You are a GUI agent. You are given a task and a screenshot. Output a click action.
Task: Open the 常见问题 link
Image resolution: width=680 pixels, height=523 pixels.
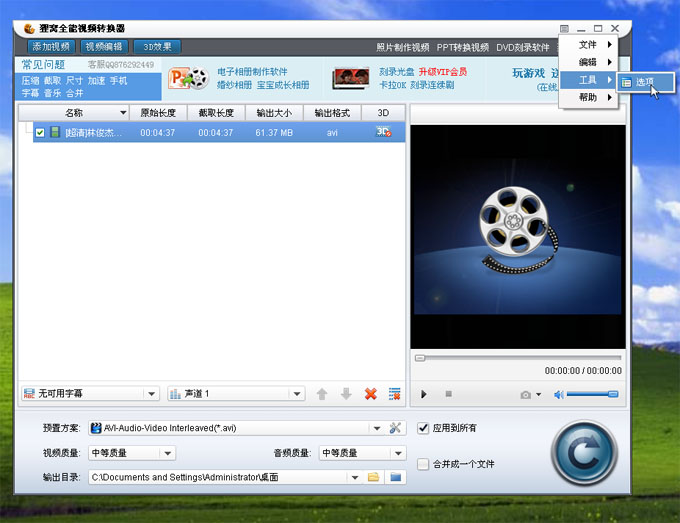pos(43,65)
